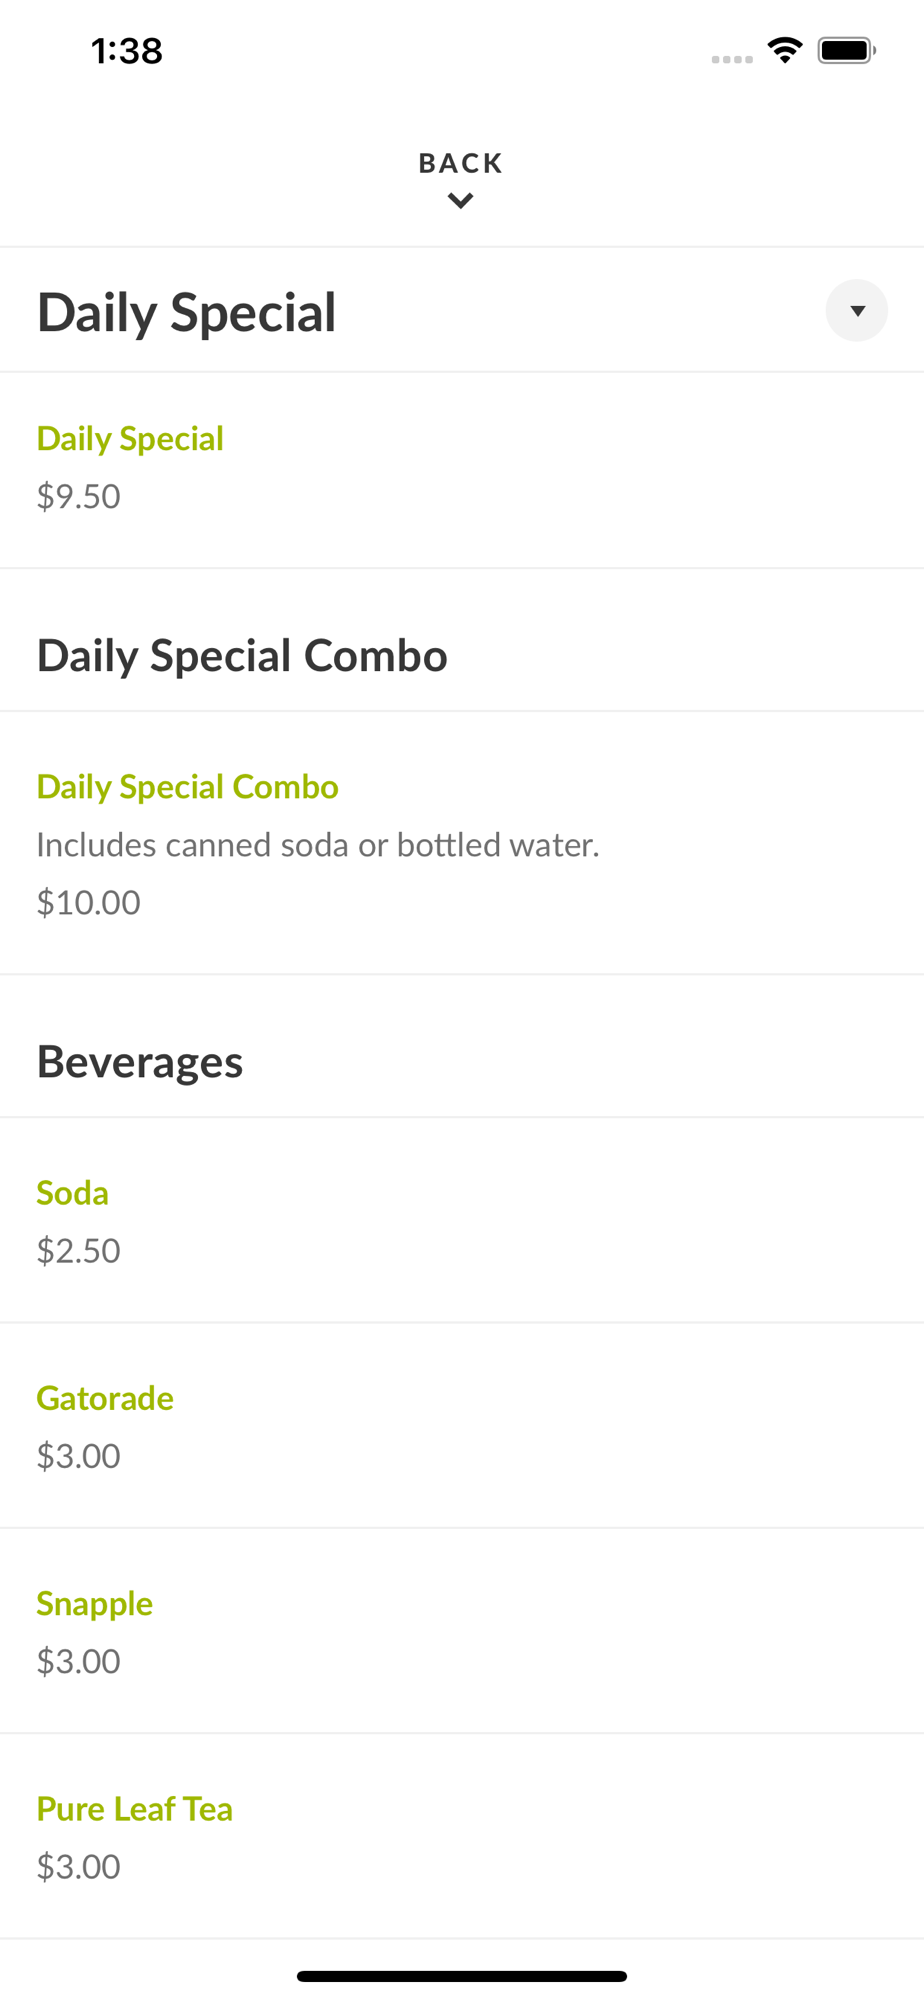
Task: Select the green Daily Special item
Action: pyautogui.click(x=130, y=439)
